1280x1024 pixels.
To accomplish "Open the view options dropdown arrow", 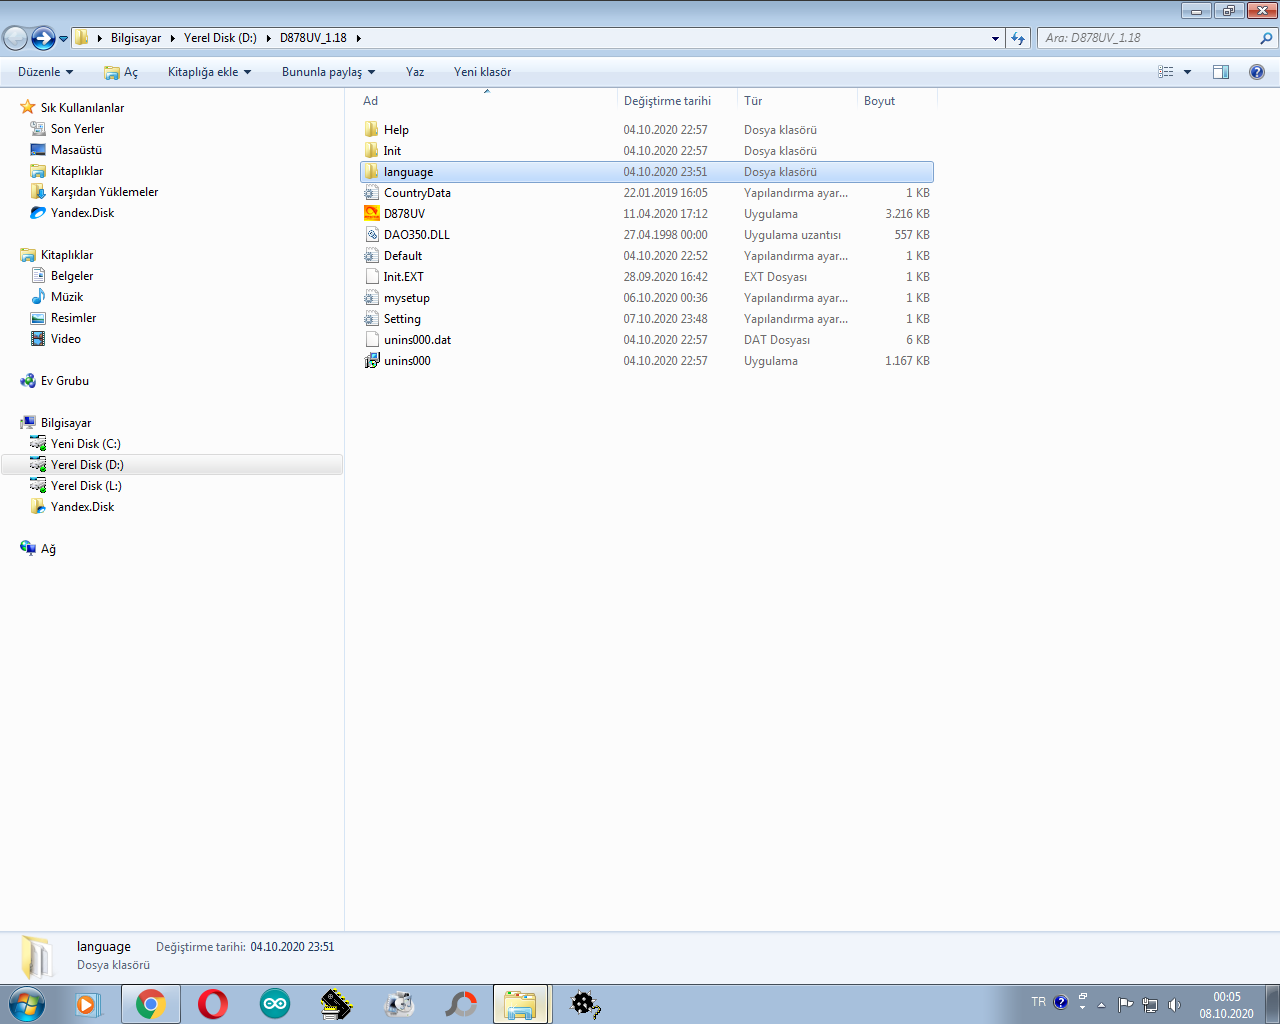I will [x=1188, y=72].
